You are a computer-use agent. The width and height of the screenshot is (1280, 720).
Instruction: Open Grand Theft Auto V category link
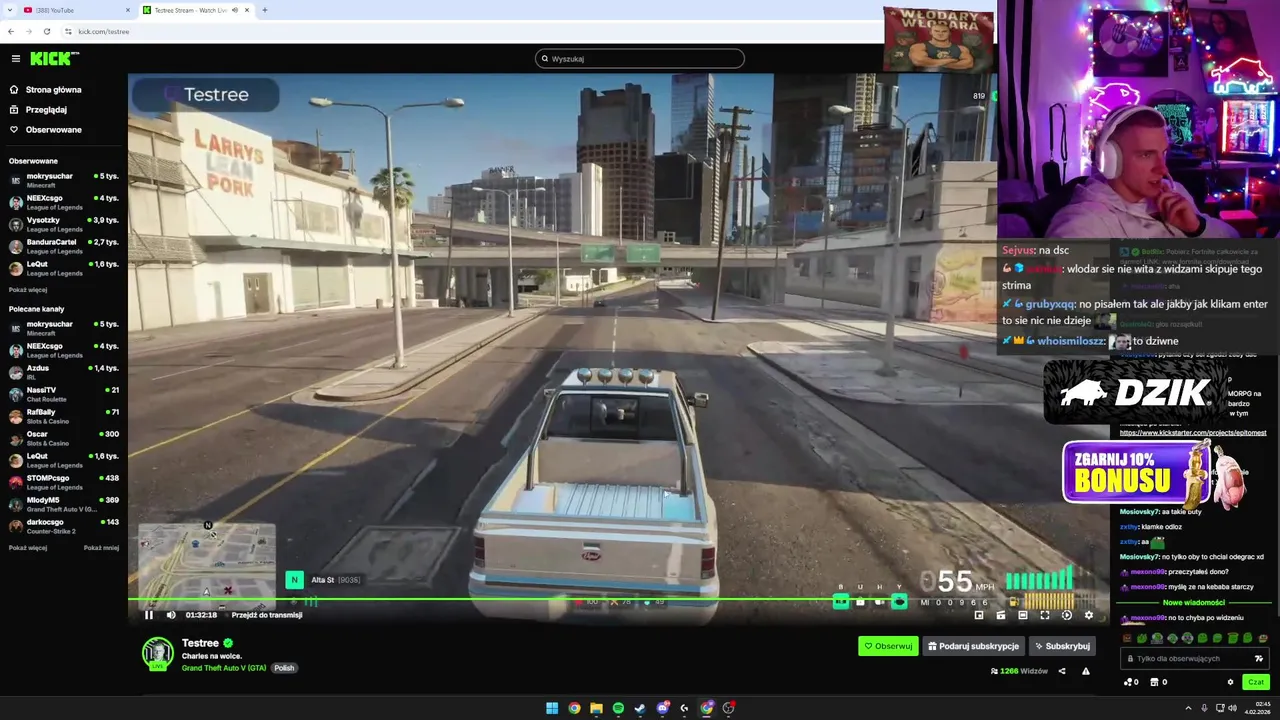point(223,668)
